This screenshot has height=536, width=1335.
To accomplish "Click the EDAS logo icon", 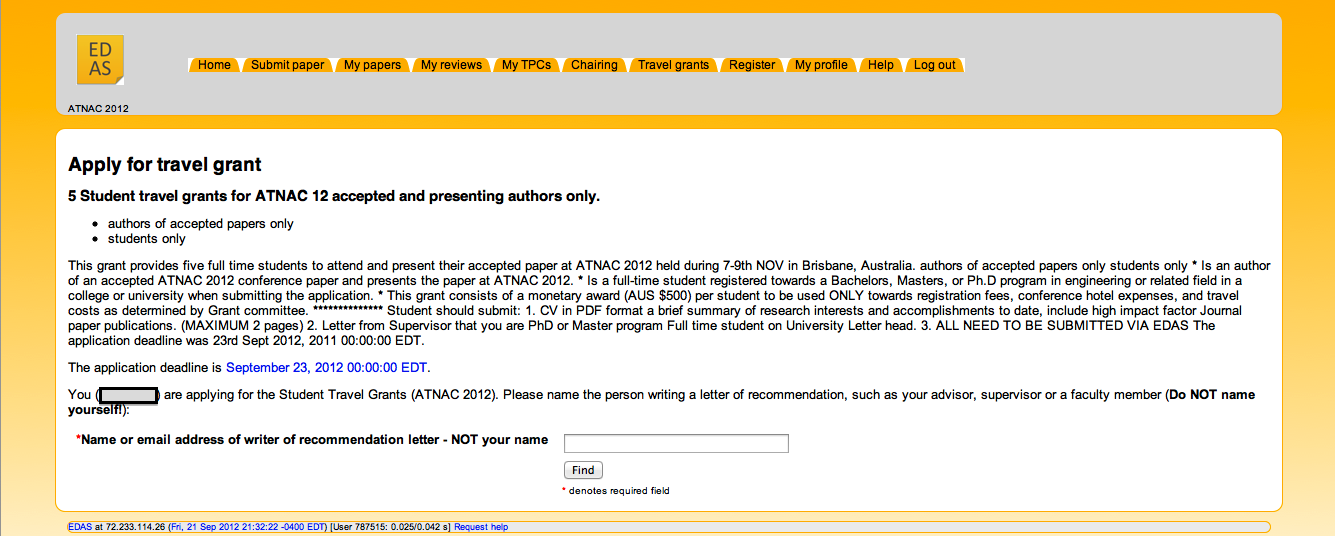I will click(x=100, y=60).
